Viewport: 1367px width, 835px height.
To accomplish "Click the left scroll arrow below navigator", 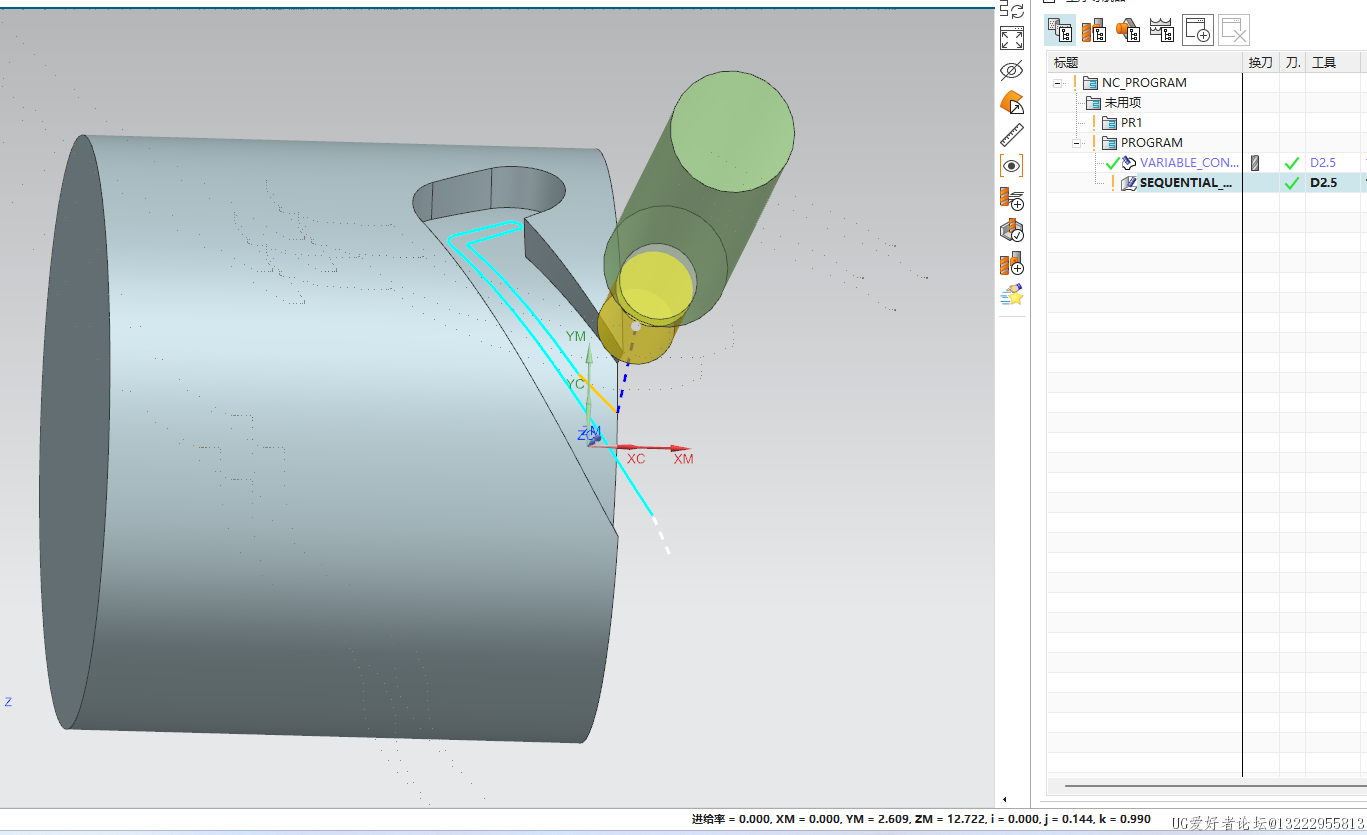I will pyautogui.click(x=1004, y=800).
